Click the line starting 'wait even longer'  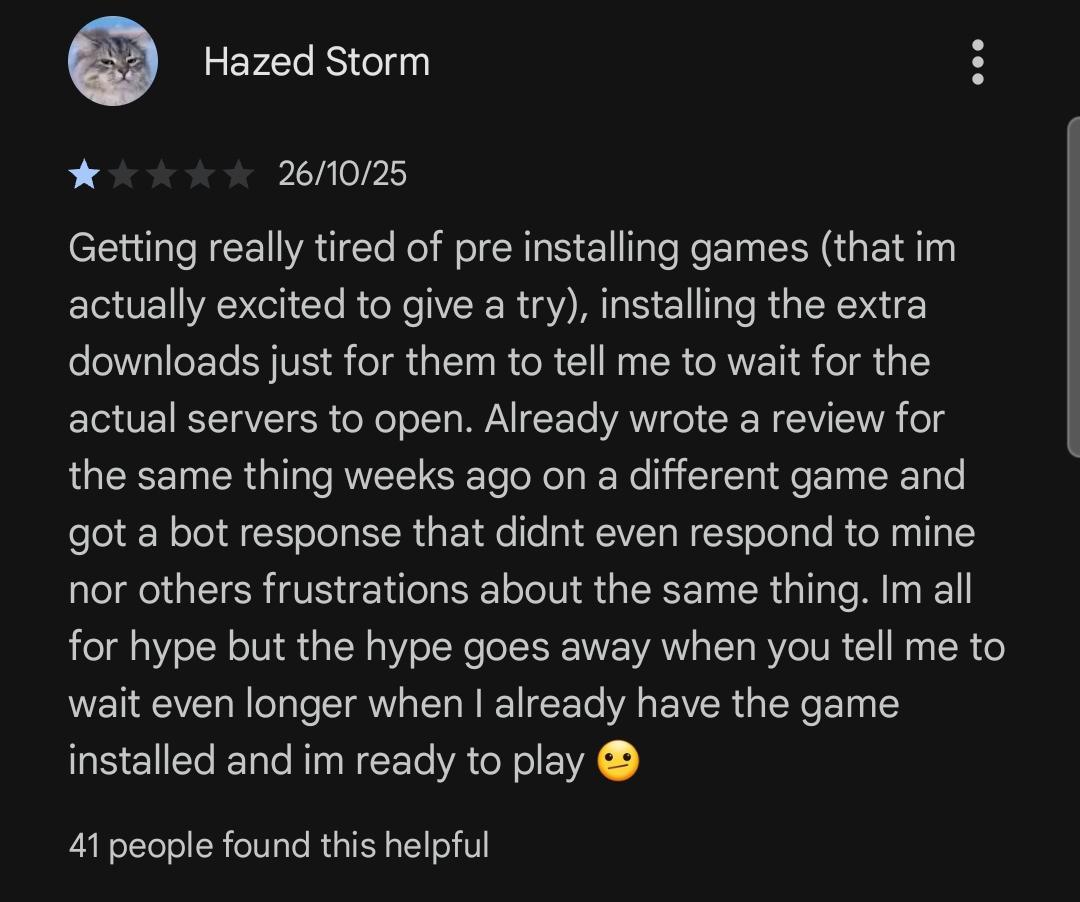pos(484,704)
